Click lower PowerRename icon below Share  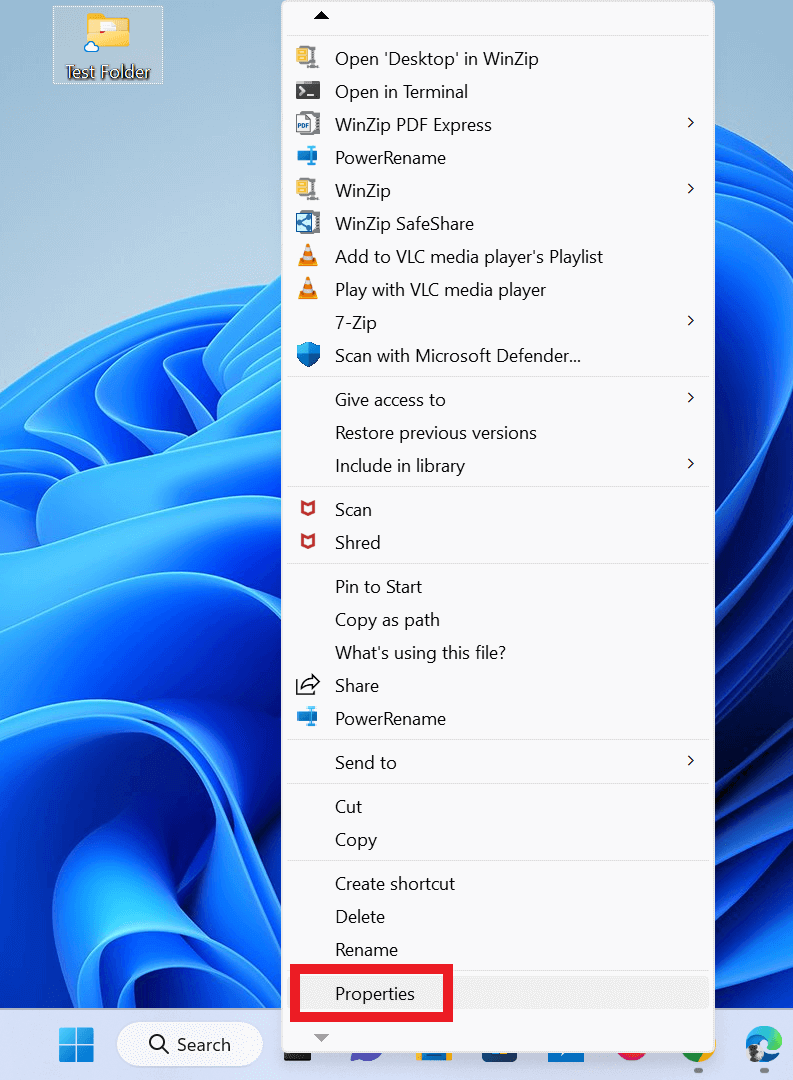[x=307, y=717]
